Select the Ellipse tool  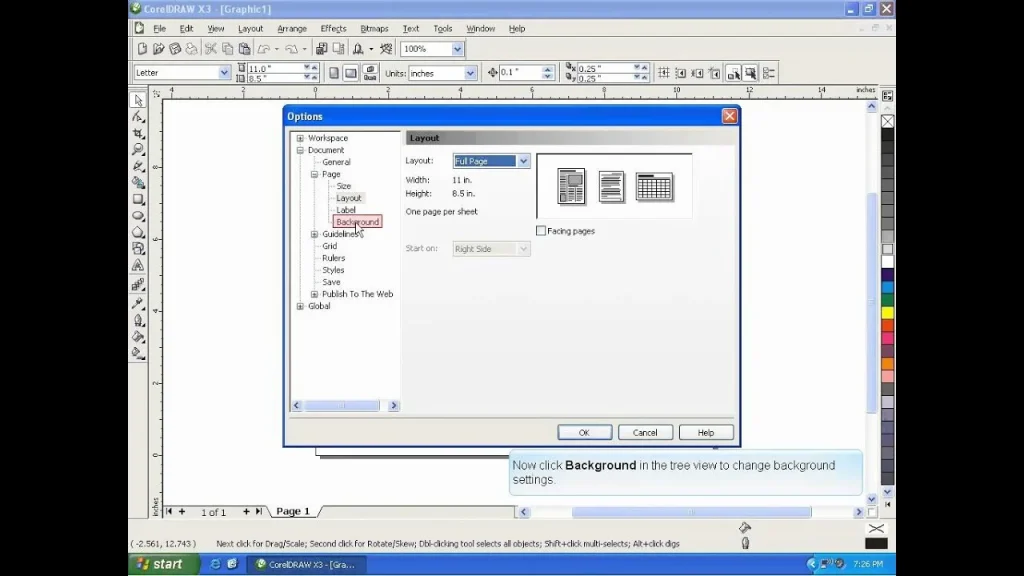pyautogui.click(x=138, y=216)
